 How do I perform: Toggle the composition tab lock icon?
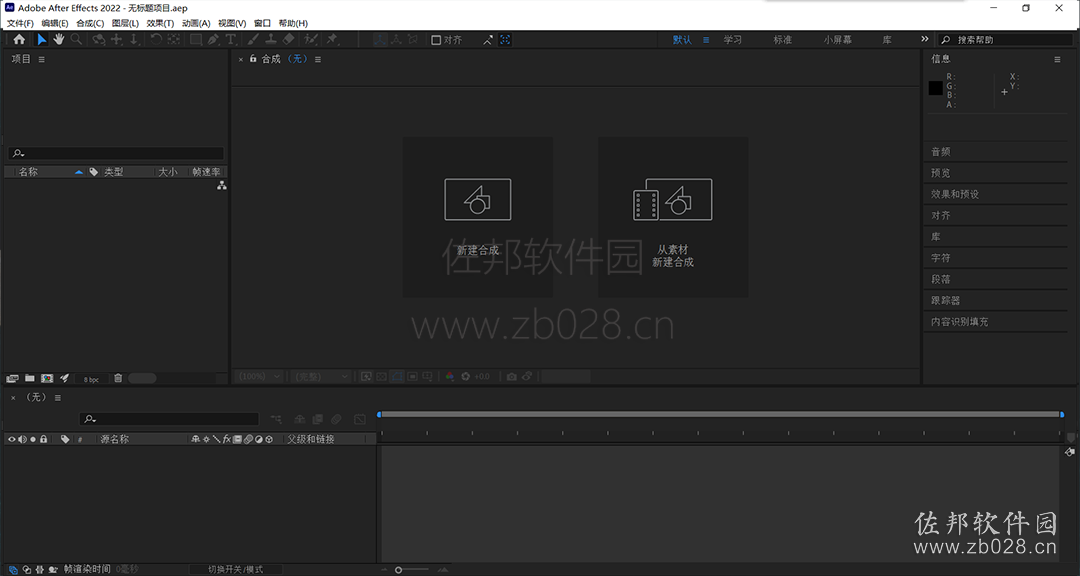253,59
